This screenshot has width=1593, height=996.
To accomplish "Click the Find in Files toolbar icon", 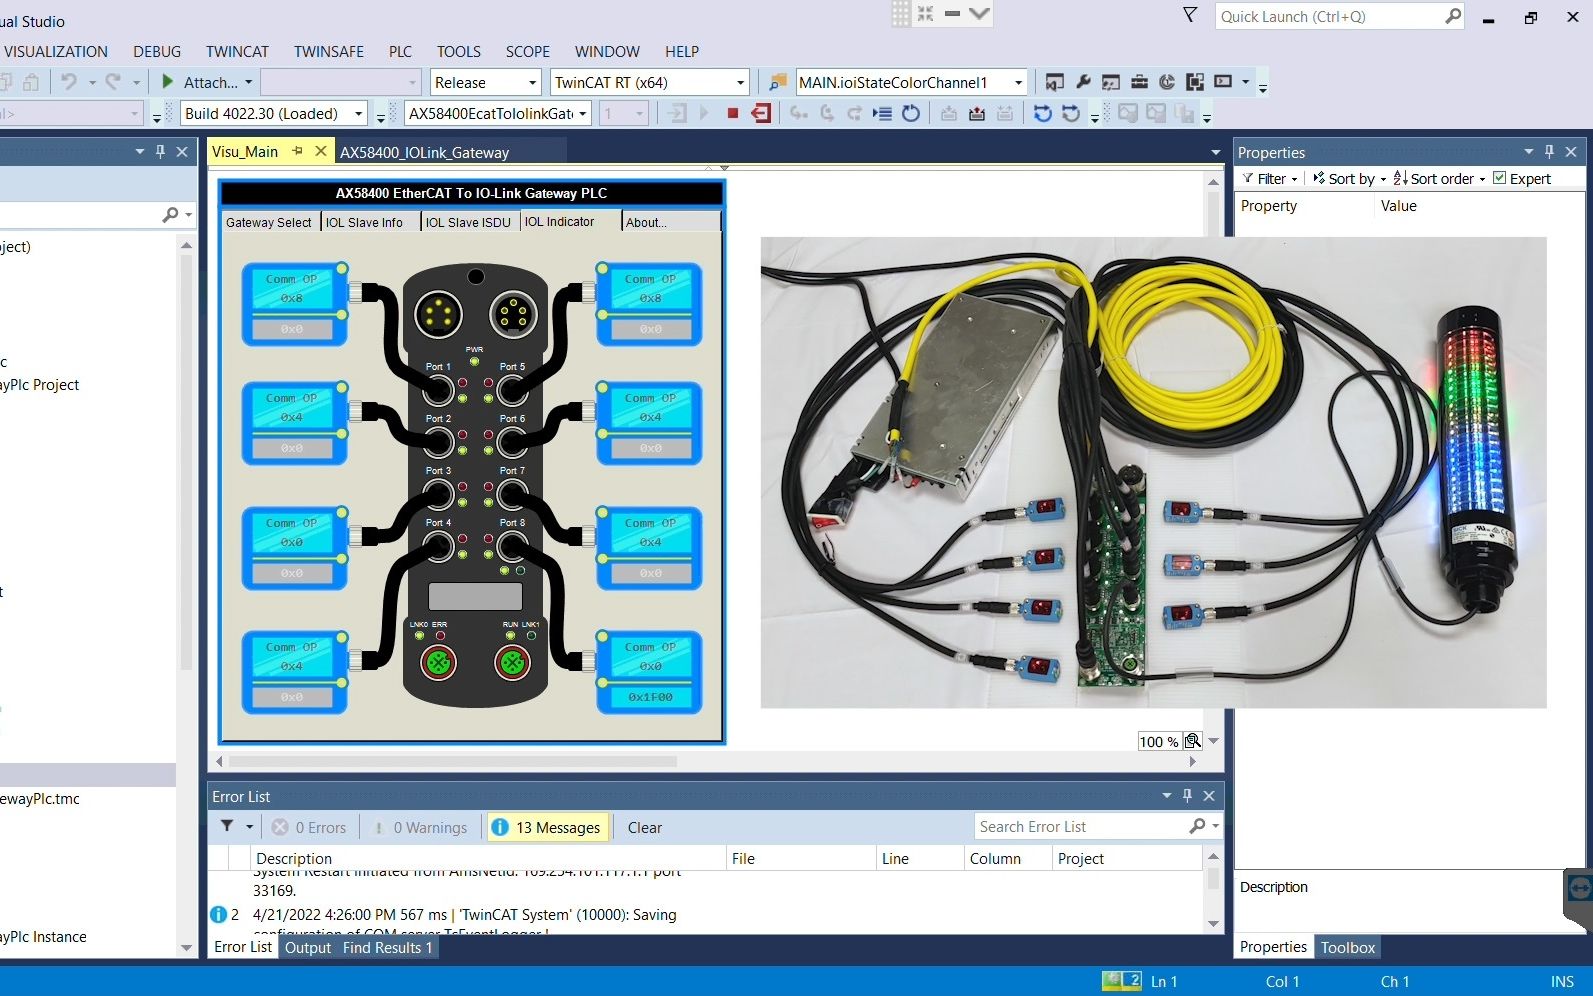I will click(x=778, y=82).
